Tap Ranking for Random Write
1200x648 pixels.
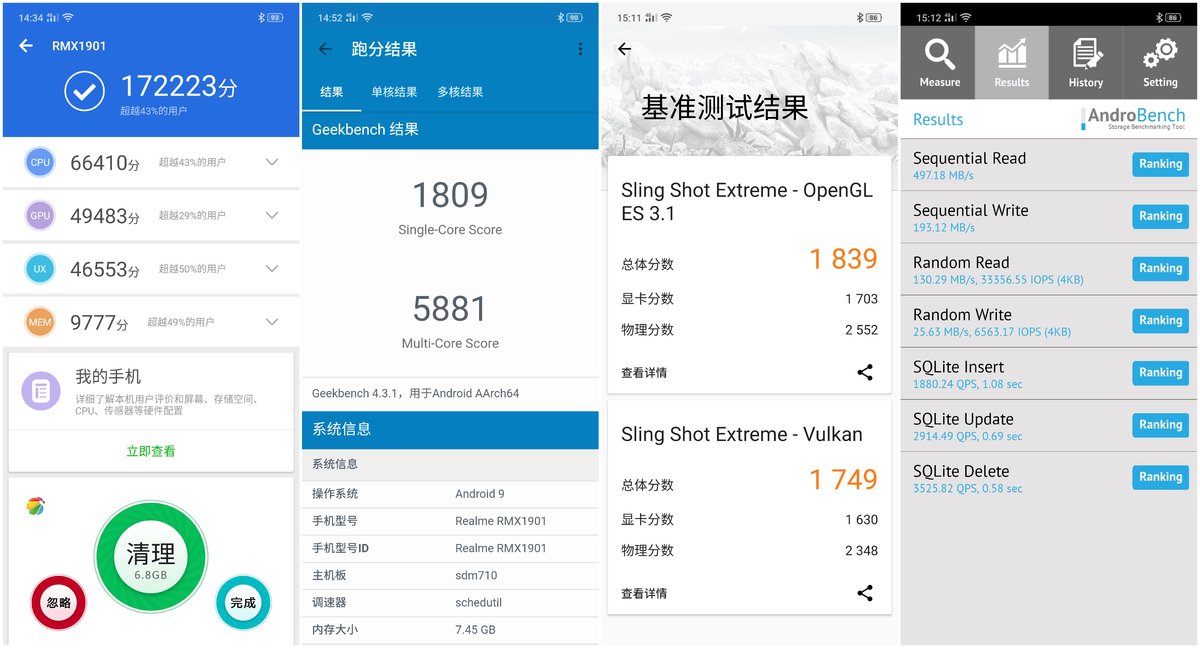[1160, 320]
